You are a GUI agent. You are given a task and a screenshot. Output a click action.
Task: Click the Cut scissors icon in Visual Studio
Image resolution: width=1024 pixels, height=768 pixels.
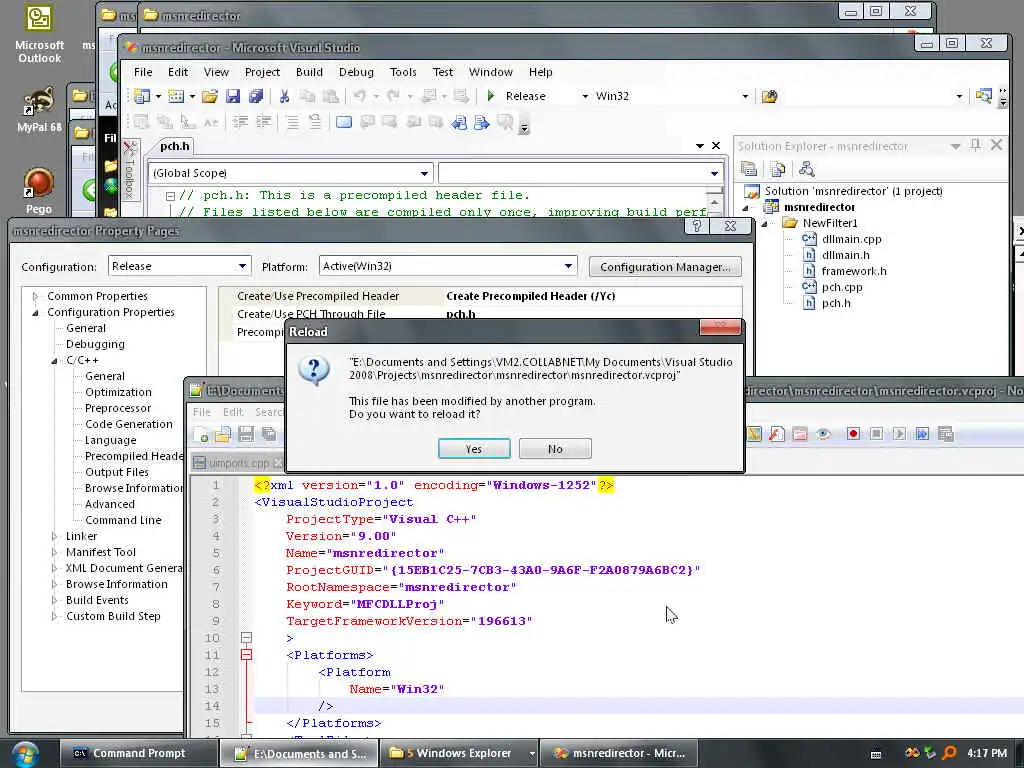coord(284,97)
